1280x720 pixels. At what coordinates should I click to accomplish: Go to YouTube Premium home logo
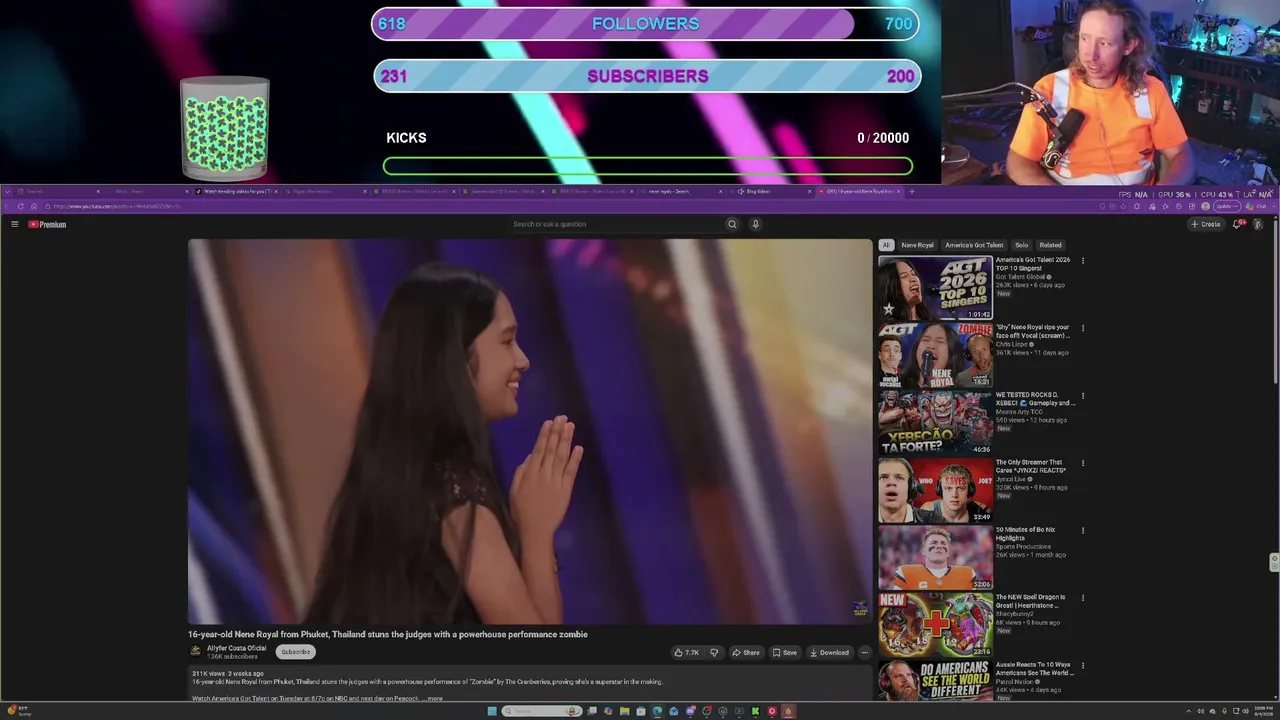click(47, 224)
